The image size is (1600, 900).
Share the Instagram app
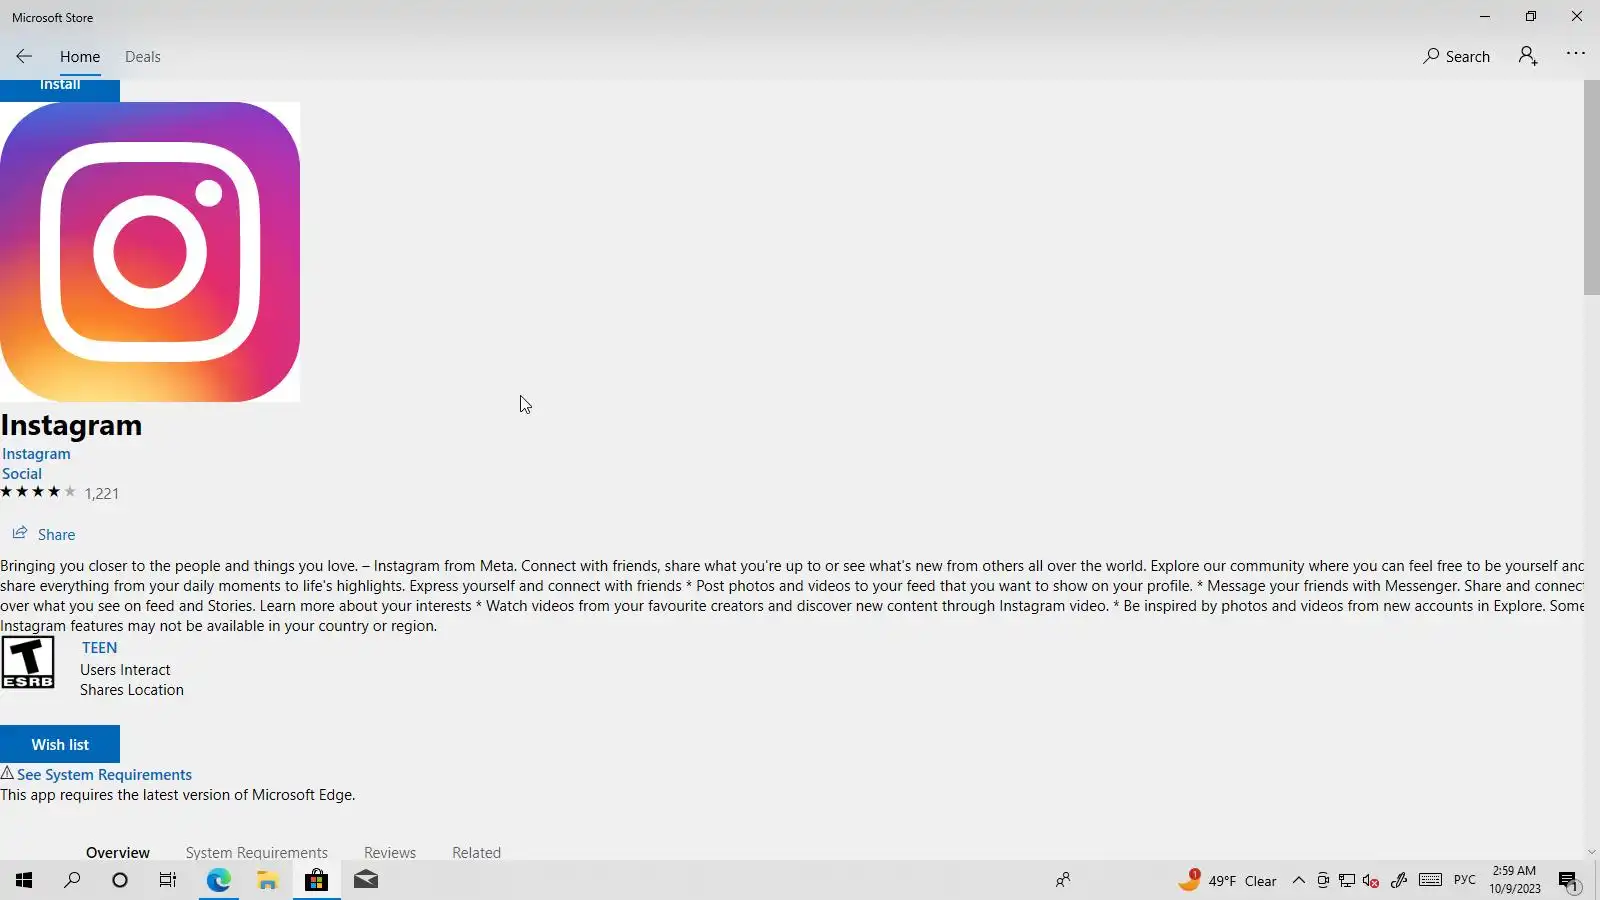click(x=44, y=534)
